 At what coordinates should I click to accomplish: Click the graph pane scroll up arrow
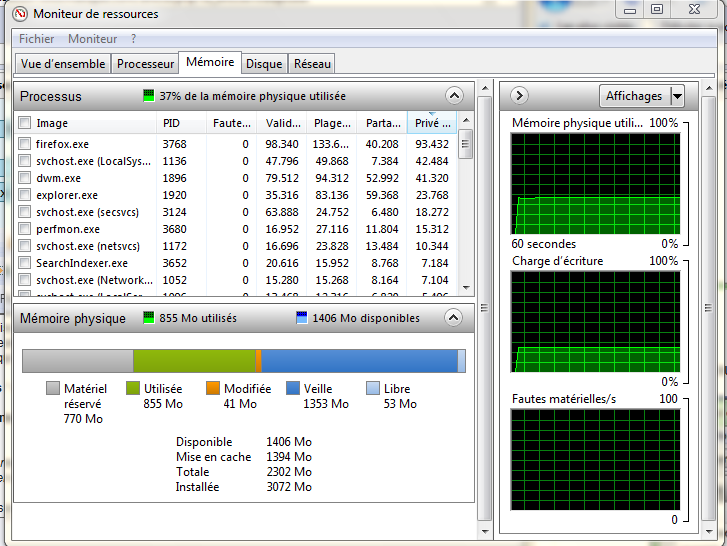tap(708, 88)
